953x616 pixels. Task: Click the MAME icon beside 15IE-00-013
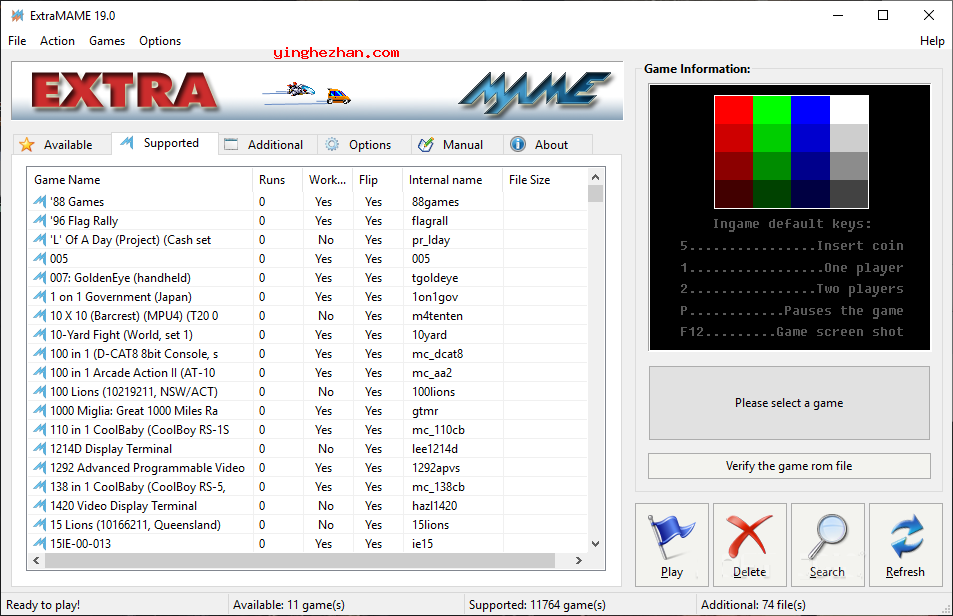40,543
